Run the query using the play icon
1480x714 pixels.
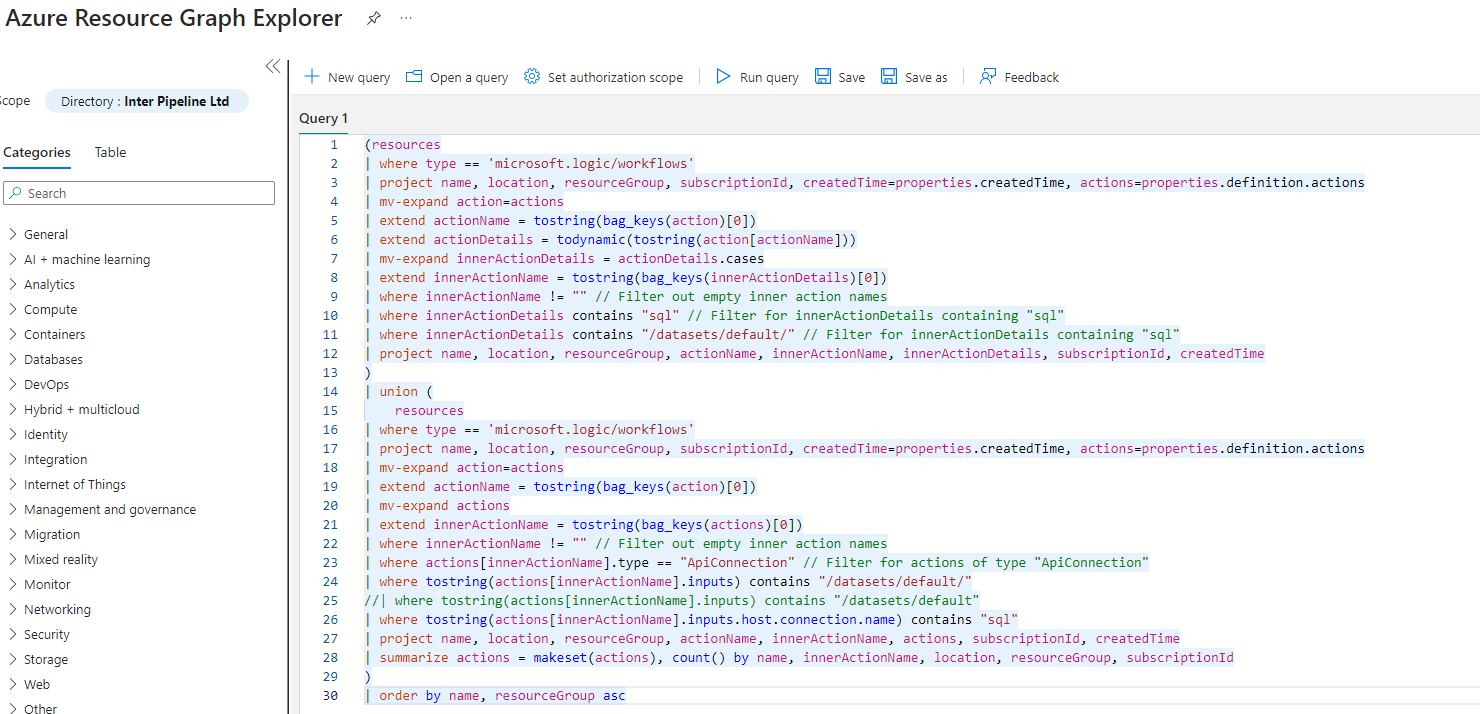[x=724, y=77]
